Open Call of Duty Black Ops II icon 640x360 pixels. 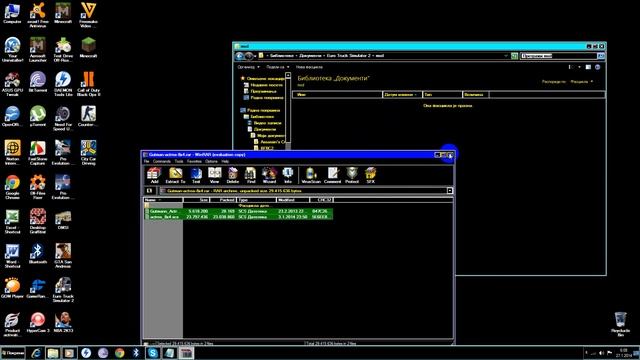coord(88,84)
